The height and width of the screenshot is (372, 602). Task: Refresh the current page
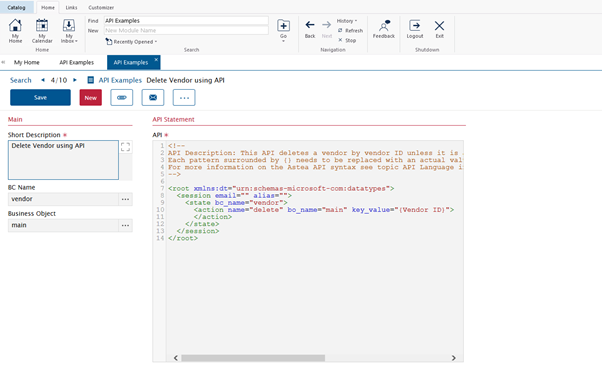(350, 30)
